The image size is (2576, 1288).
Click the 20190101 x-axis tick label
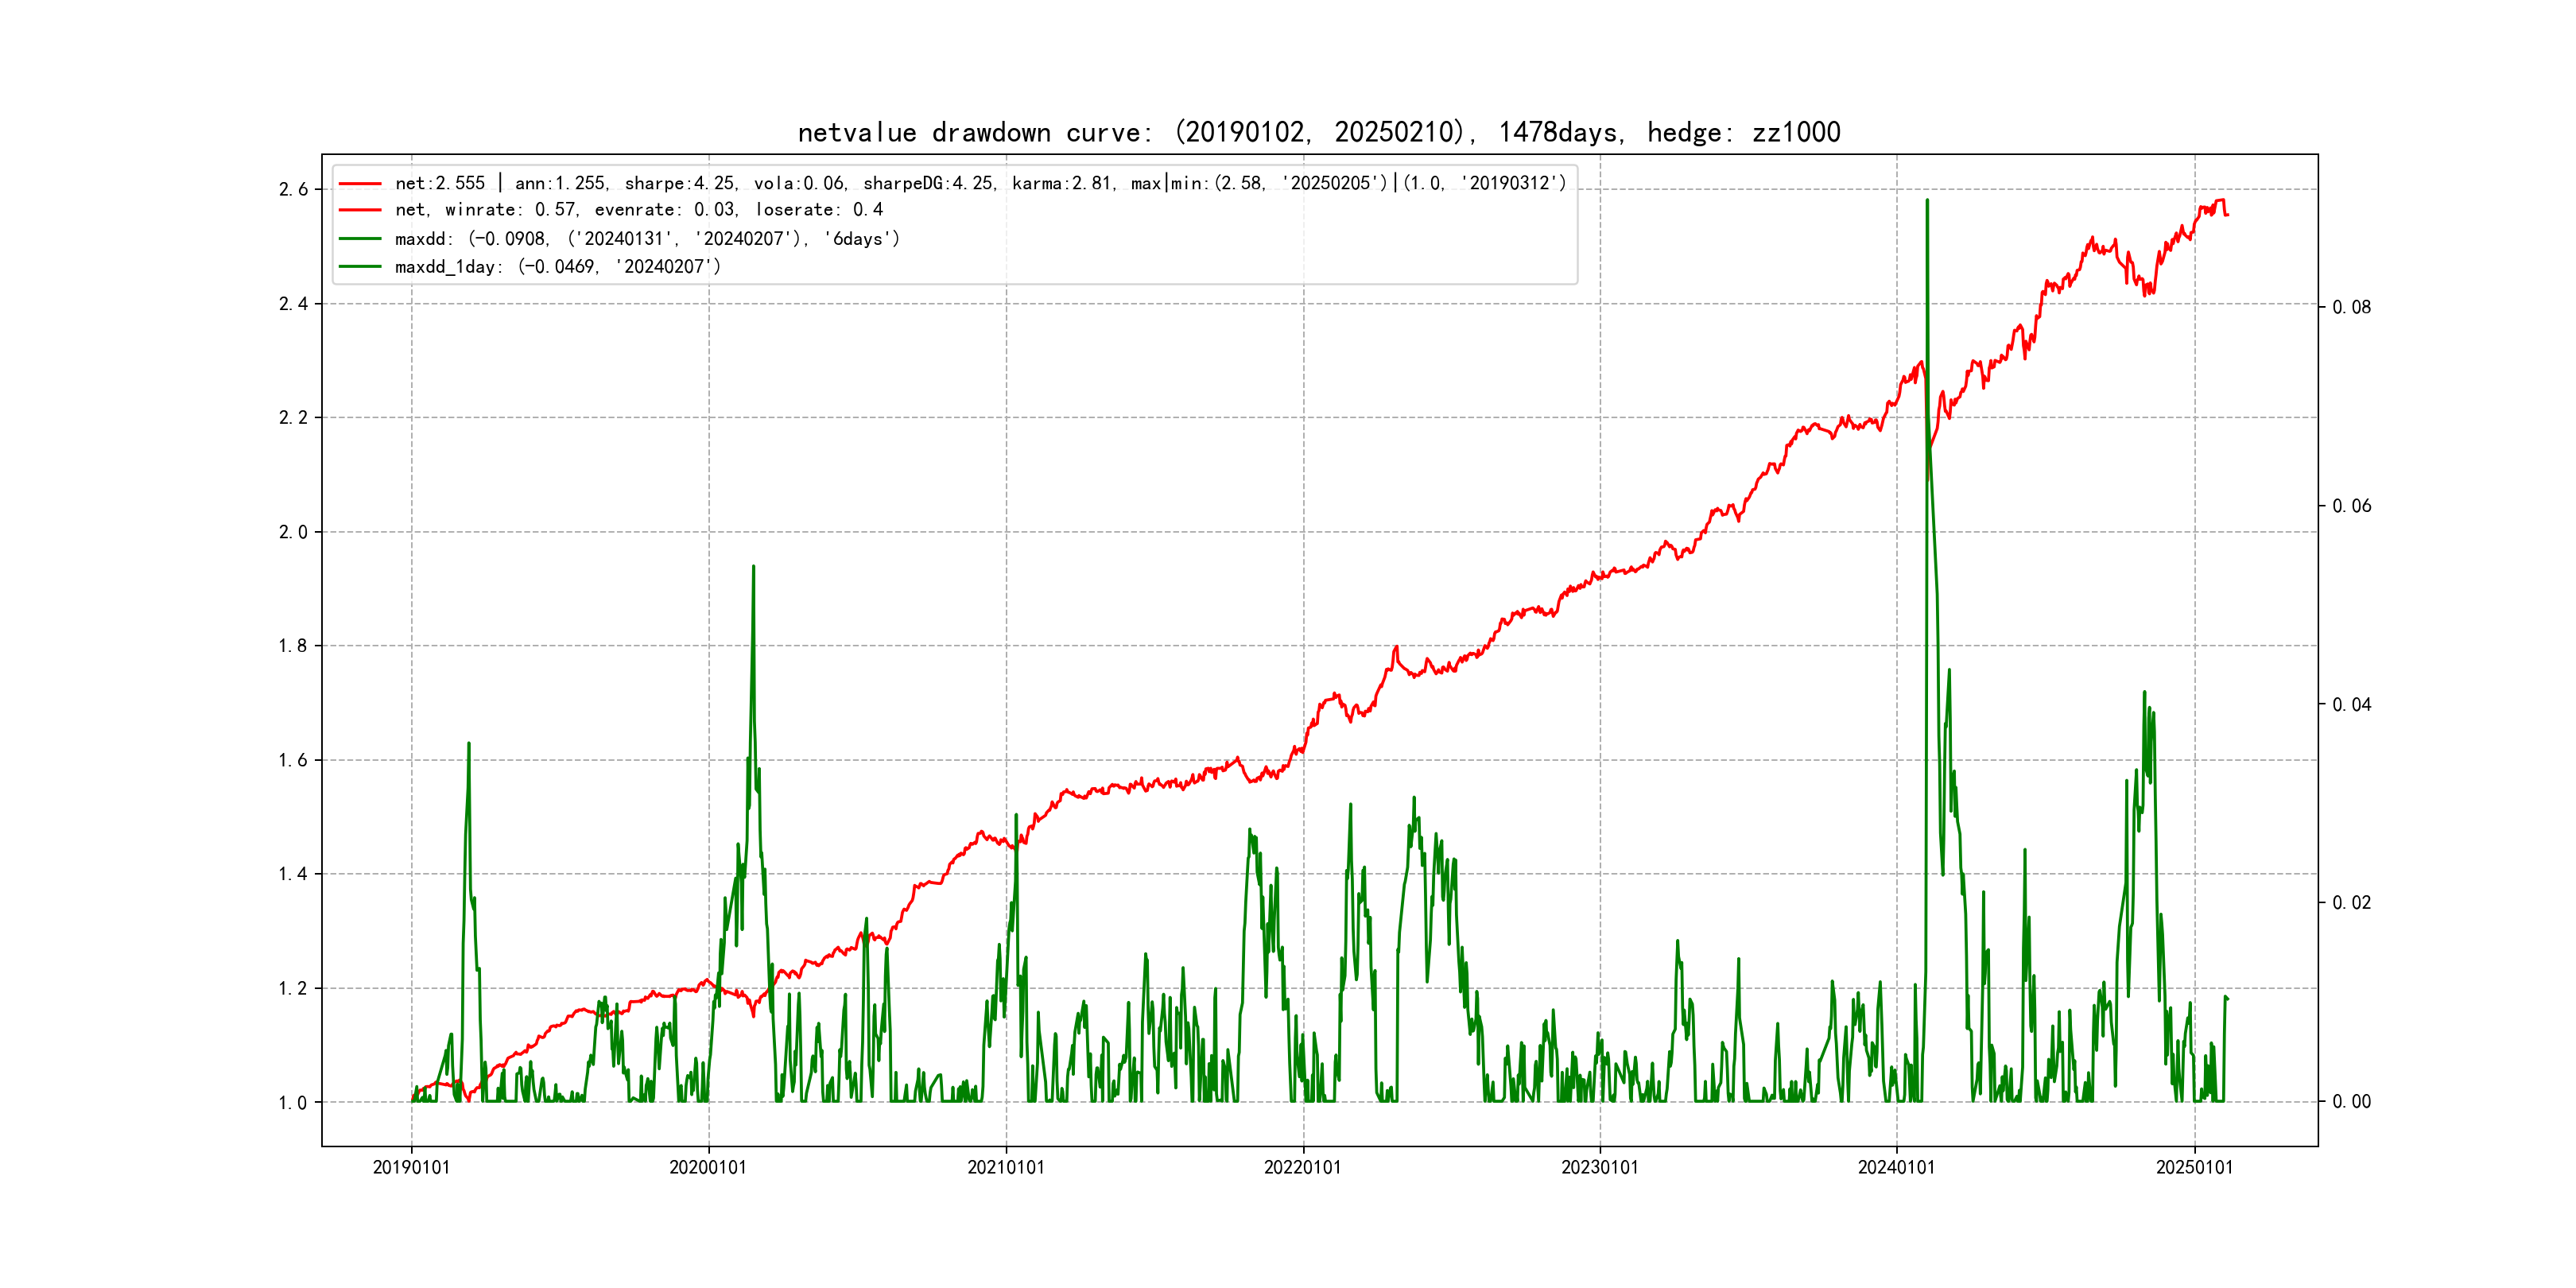(x=411, y=1167)
